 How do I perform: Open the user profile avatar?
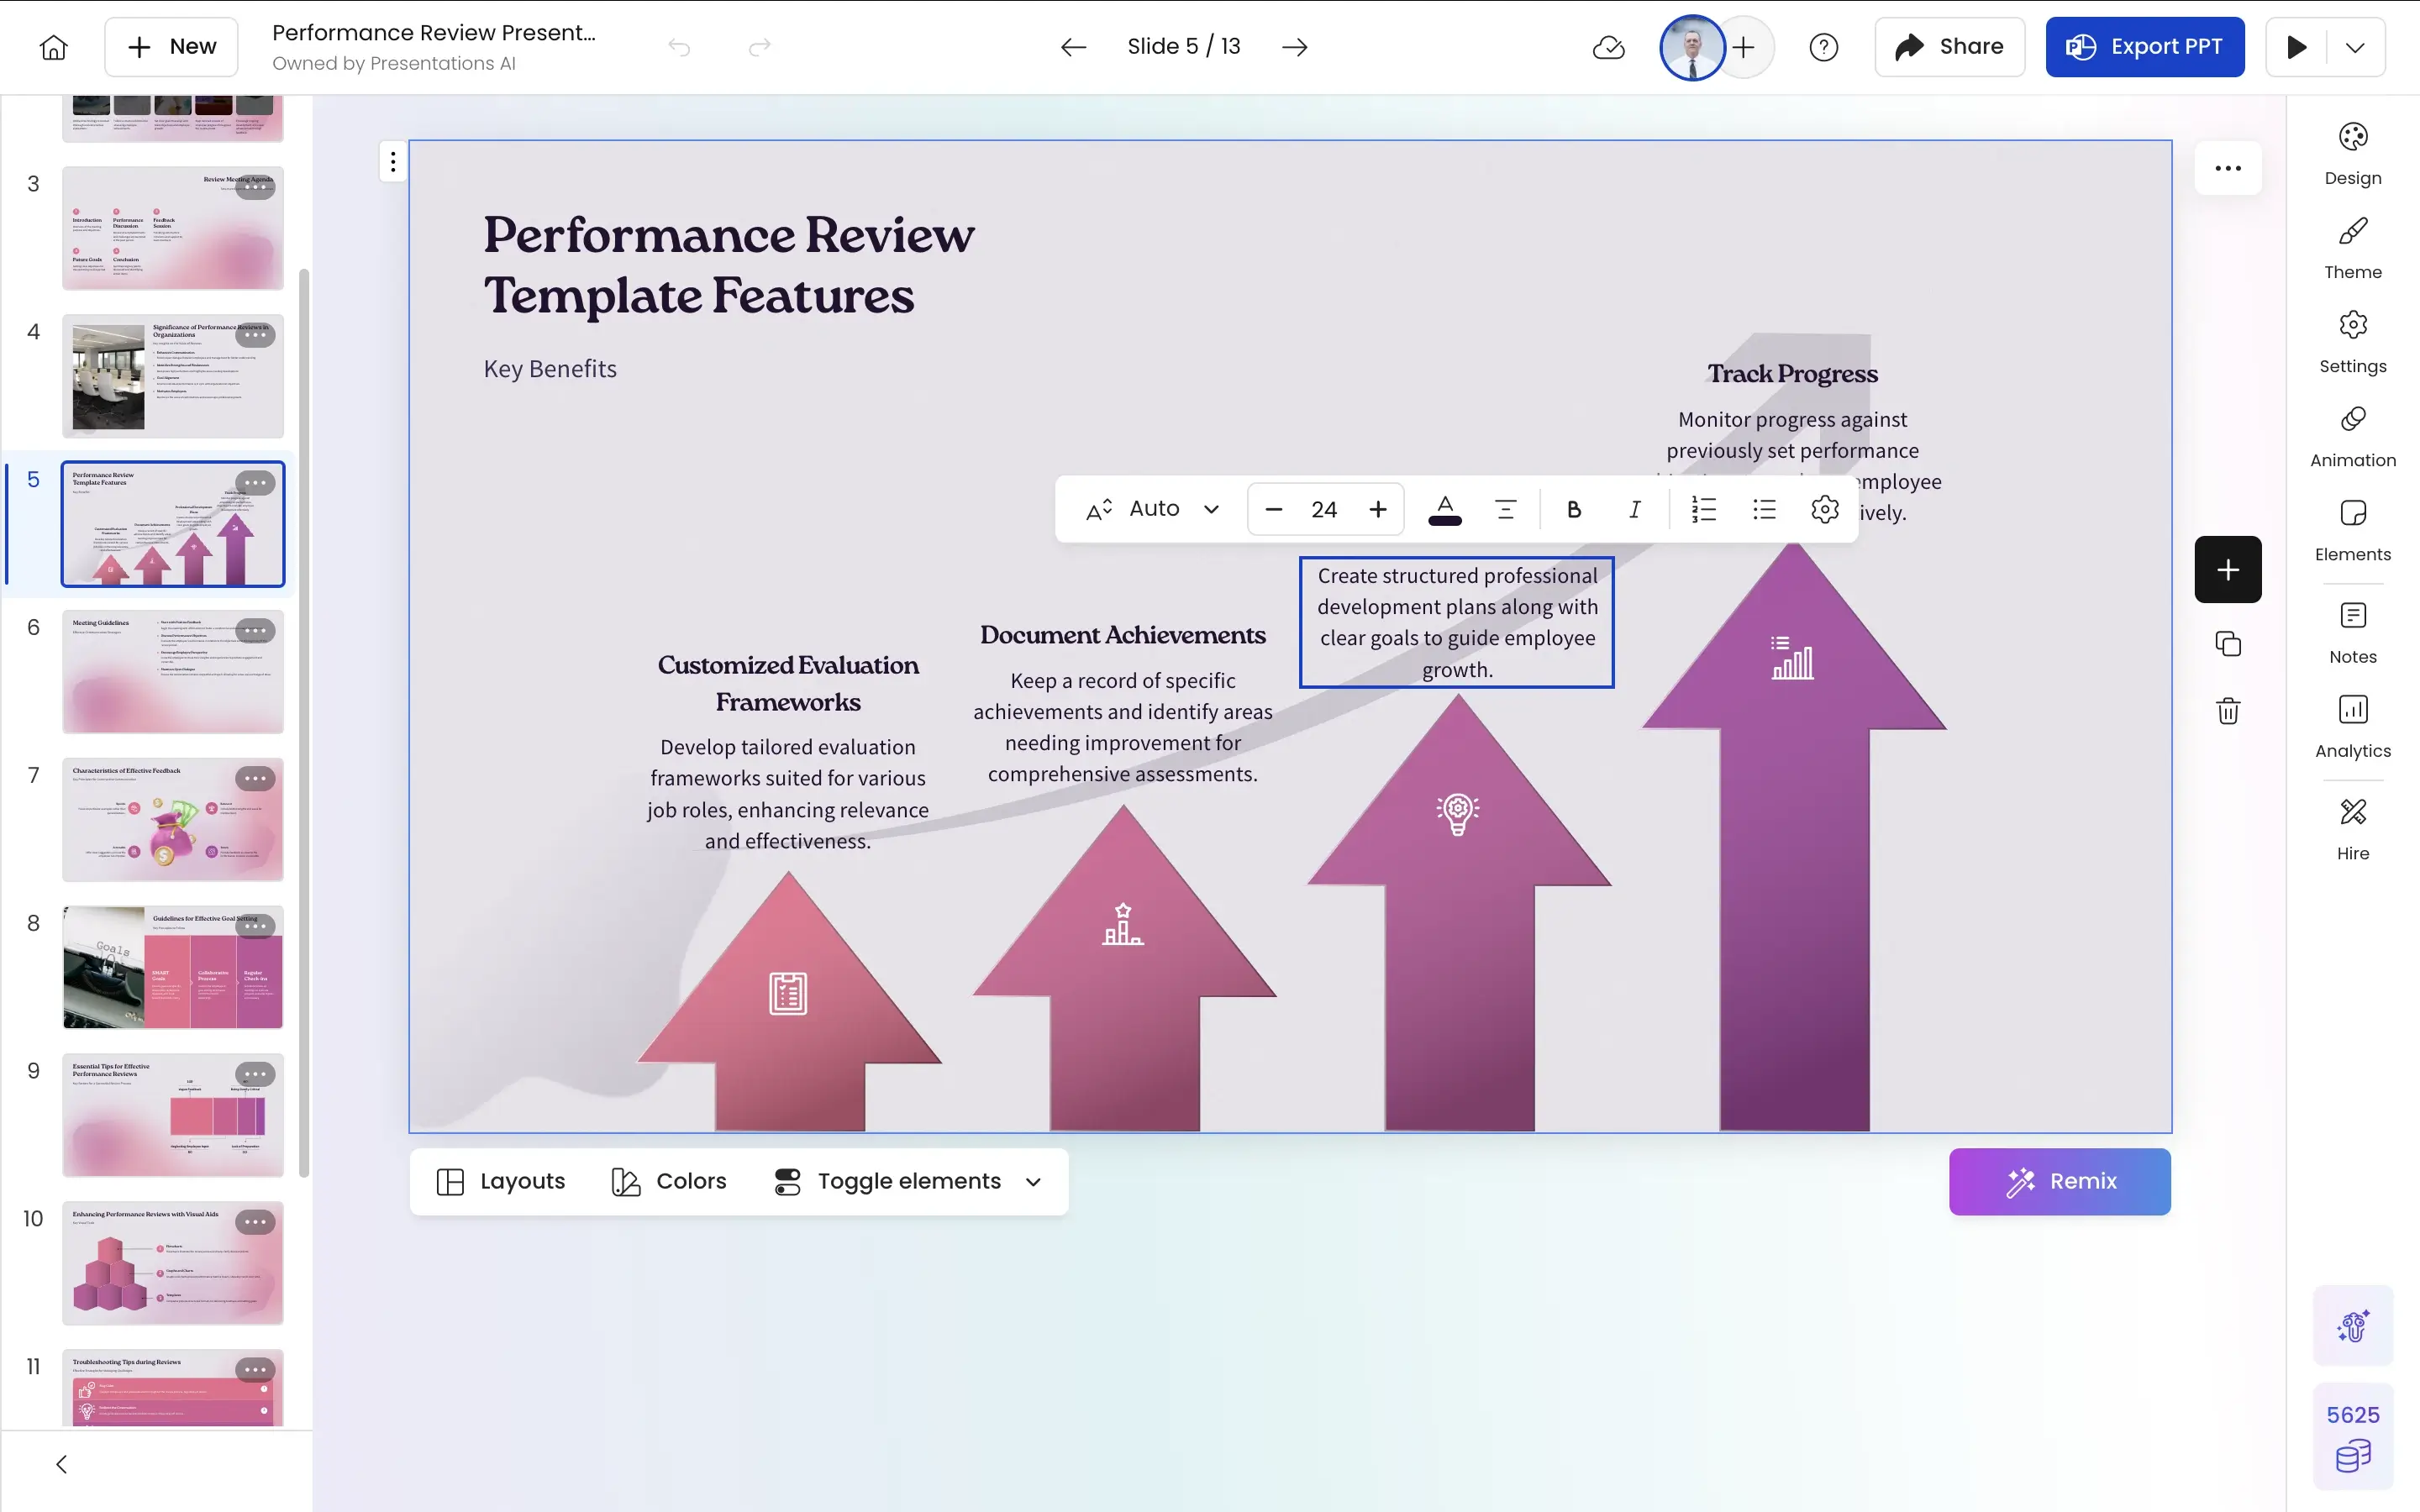point(1692,47)
